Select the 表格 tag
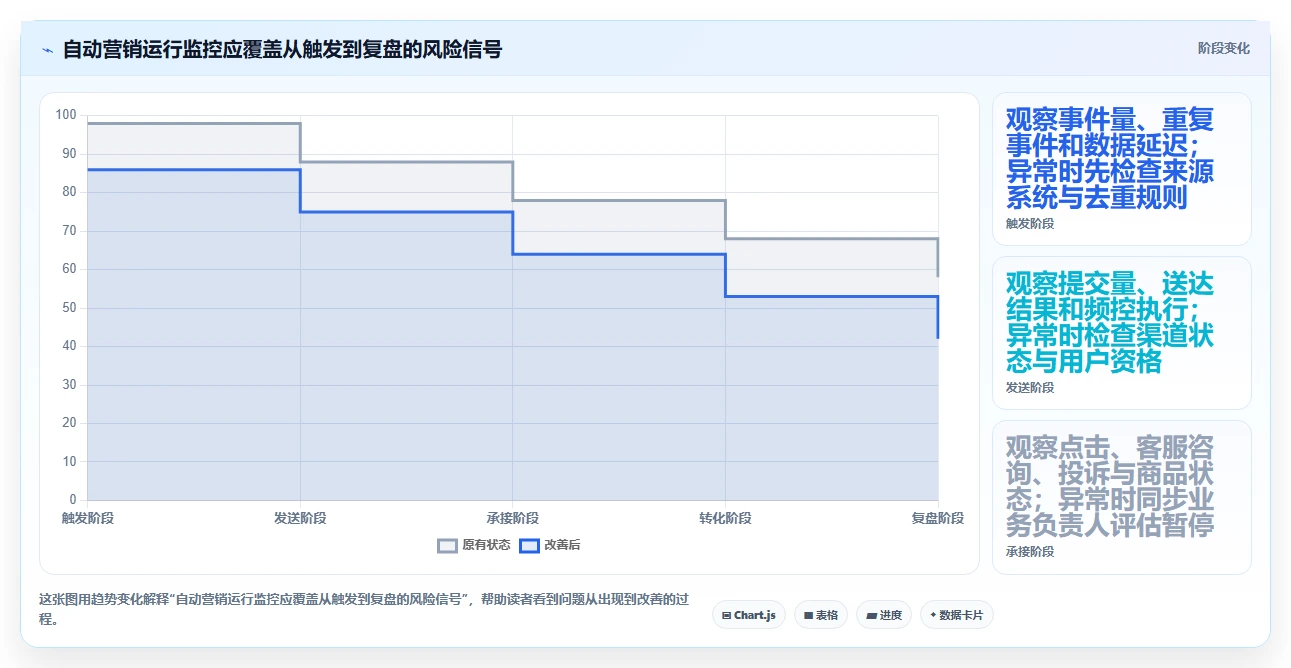This screenshot has height=668, width=1291. 821,615
